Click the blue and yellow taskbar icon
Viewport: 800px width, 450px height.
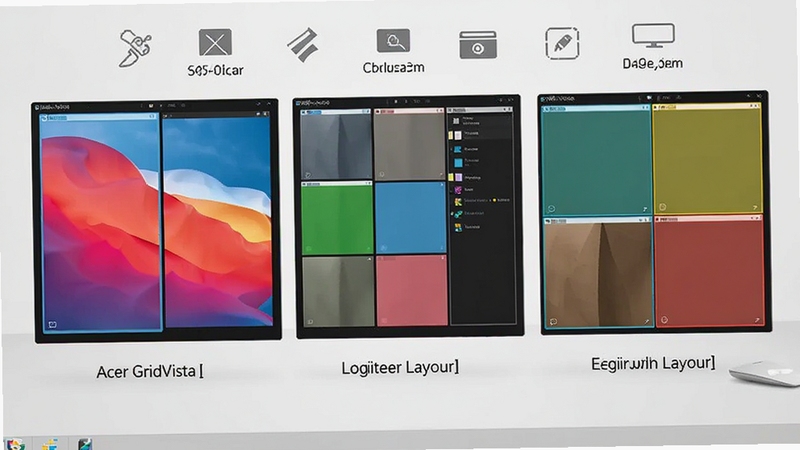point(49,444)
